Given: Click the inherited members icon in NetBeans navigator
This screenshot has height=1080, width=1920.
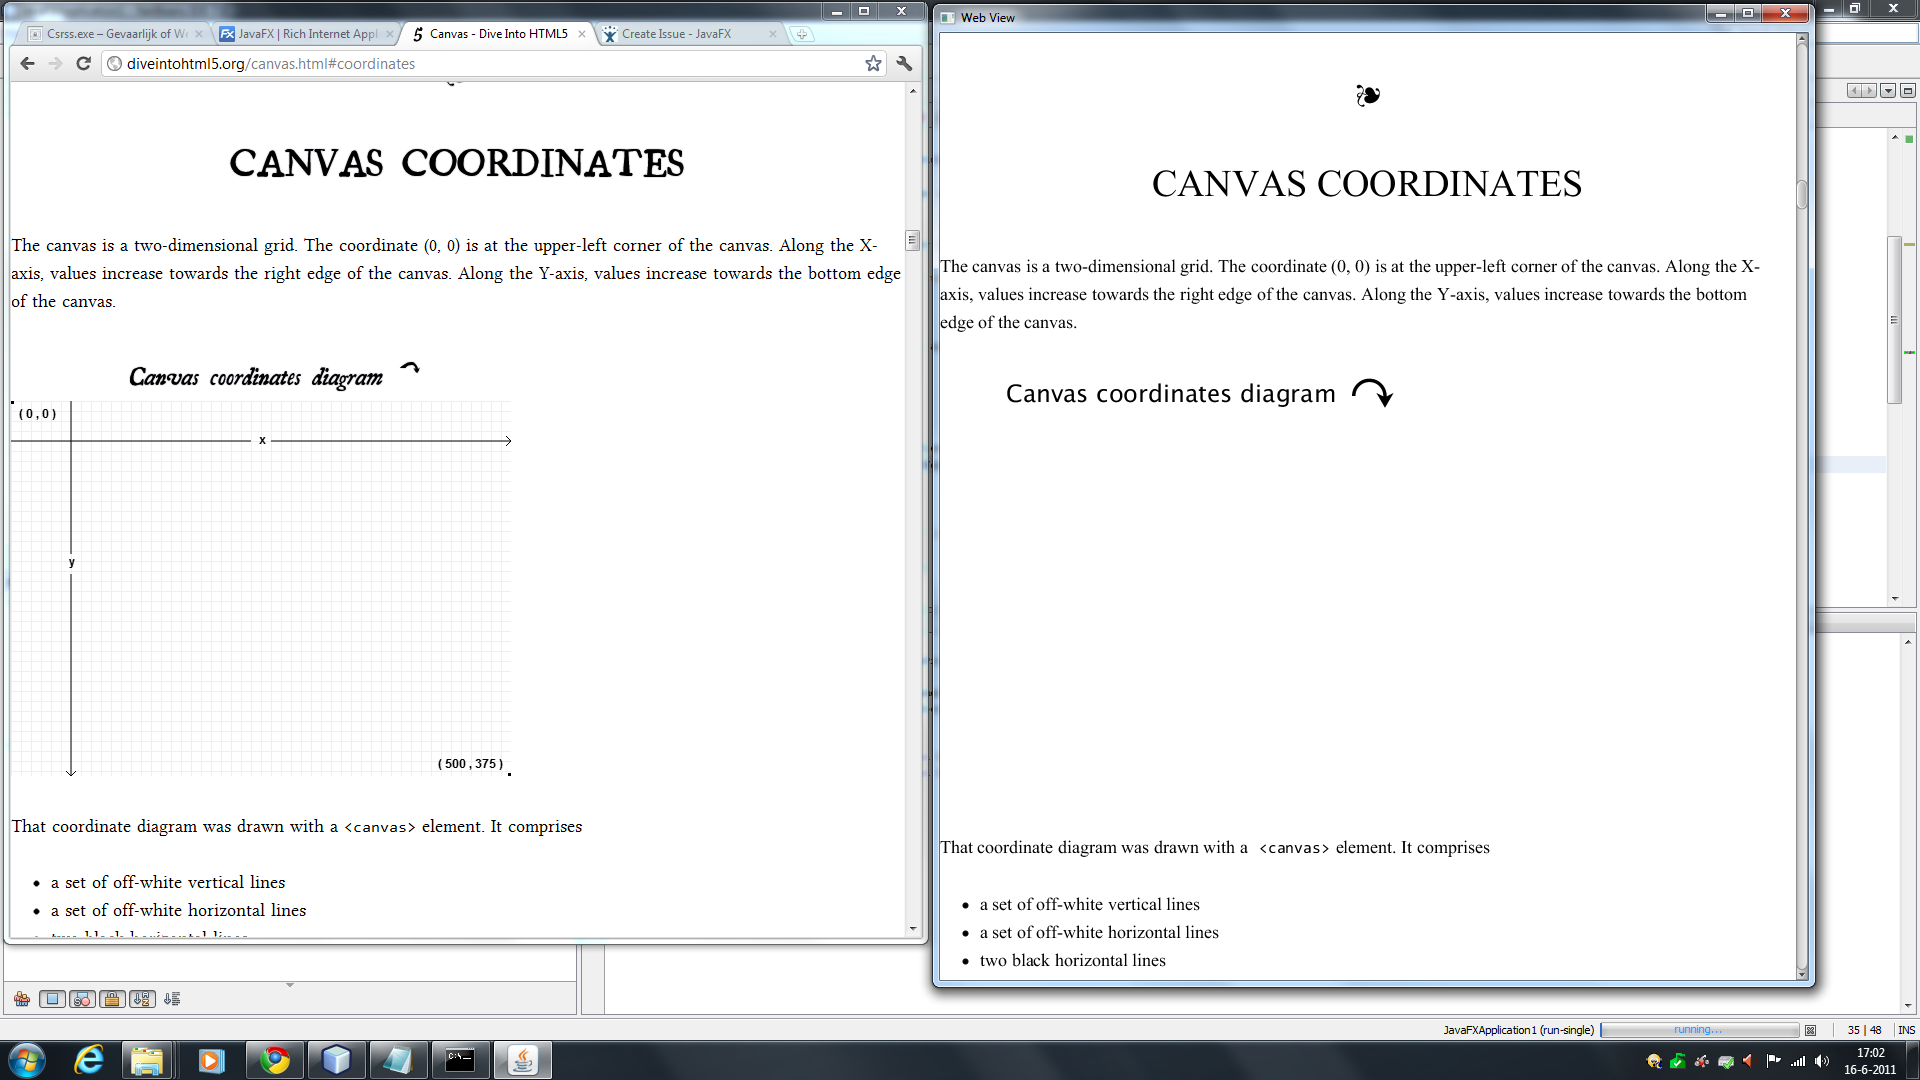Looking at the screenshot, I should 22,999.
